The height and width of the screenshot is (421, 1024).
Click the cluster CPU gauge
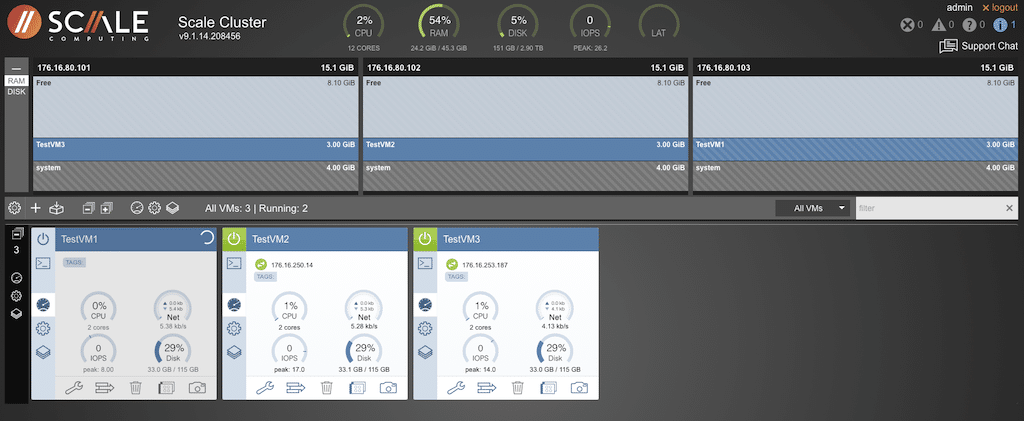(x=364, y=25)
